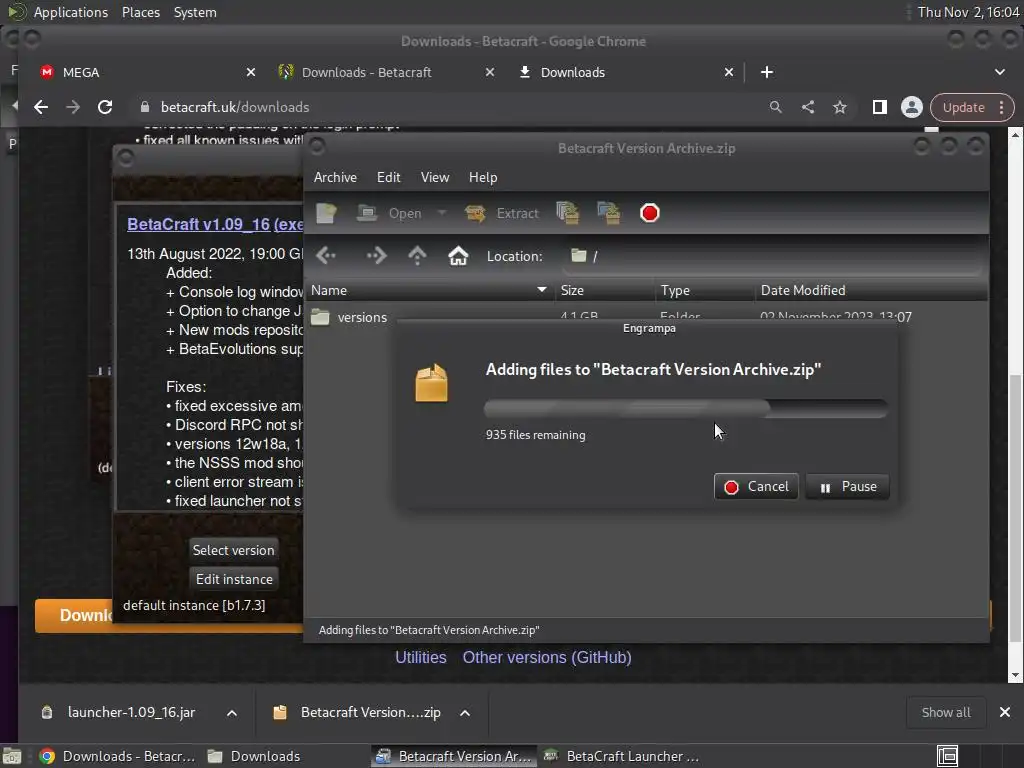This screenshot has width=1024, height=768.
Task: Open the Chrome profile avatar
Action: [912, 107]
